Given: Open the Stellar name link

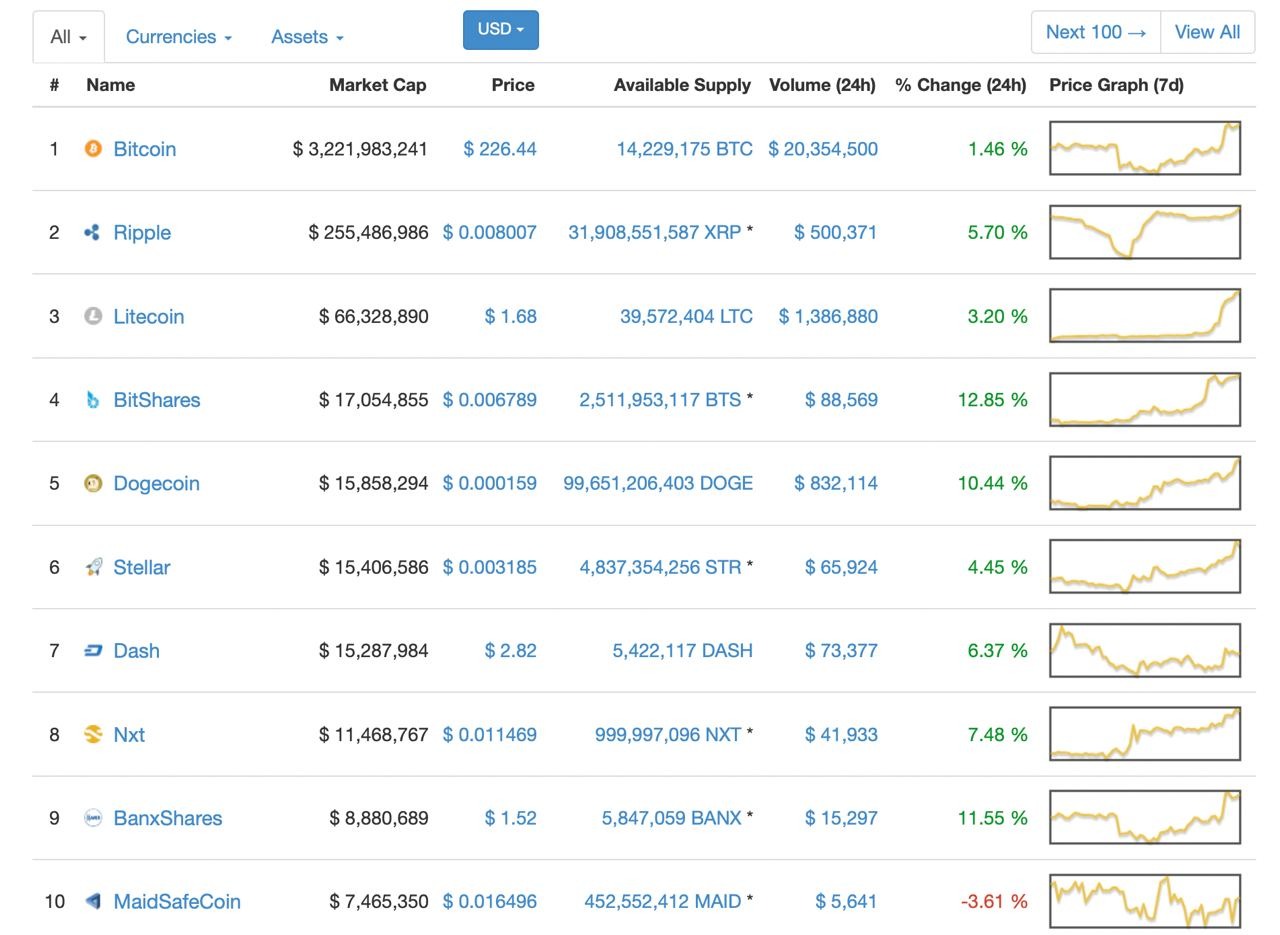Looking at the screenshot, I should click(x=142, y=567).
